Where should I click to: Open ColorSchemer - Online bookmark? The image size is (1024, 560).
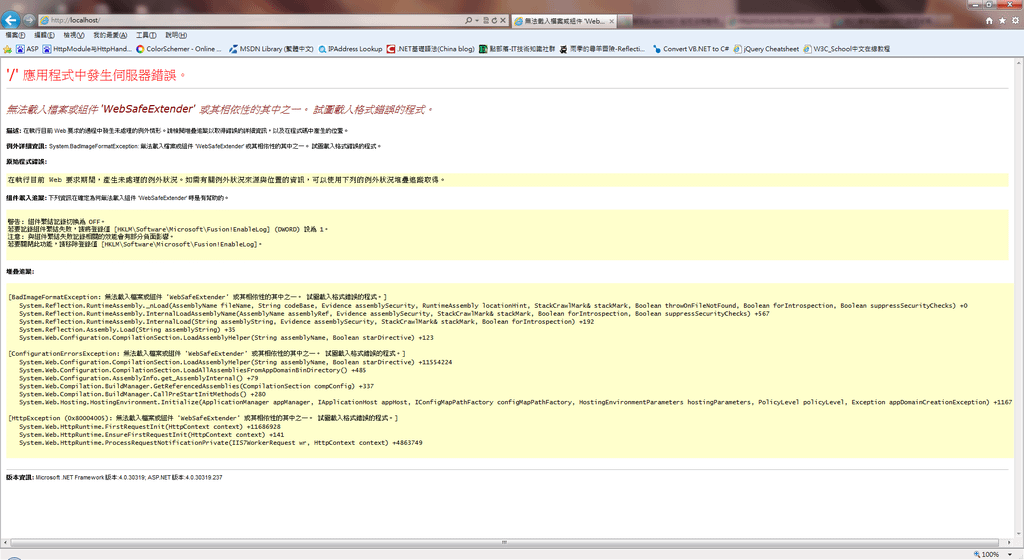pos(178,49)
